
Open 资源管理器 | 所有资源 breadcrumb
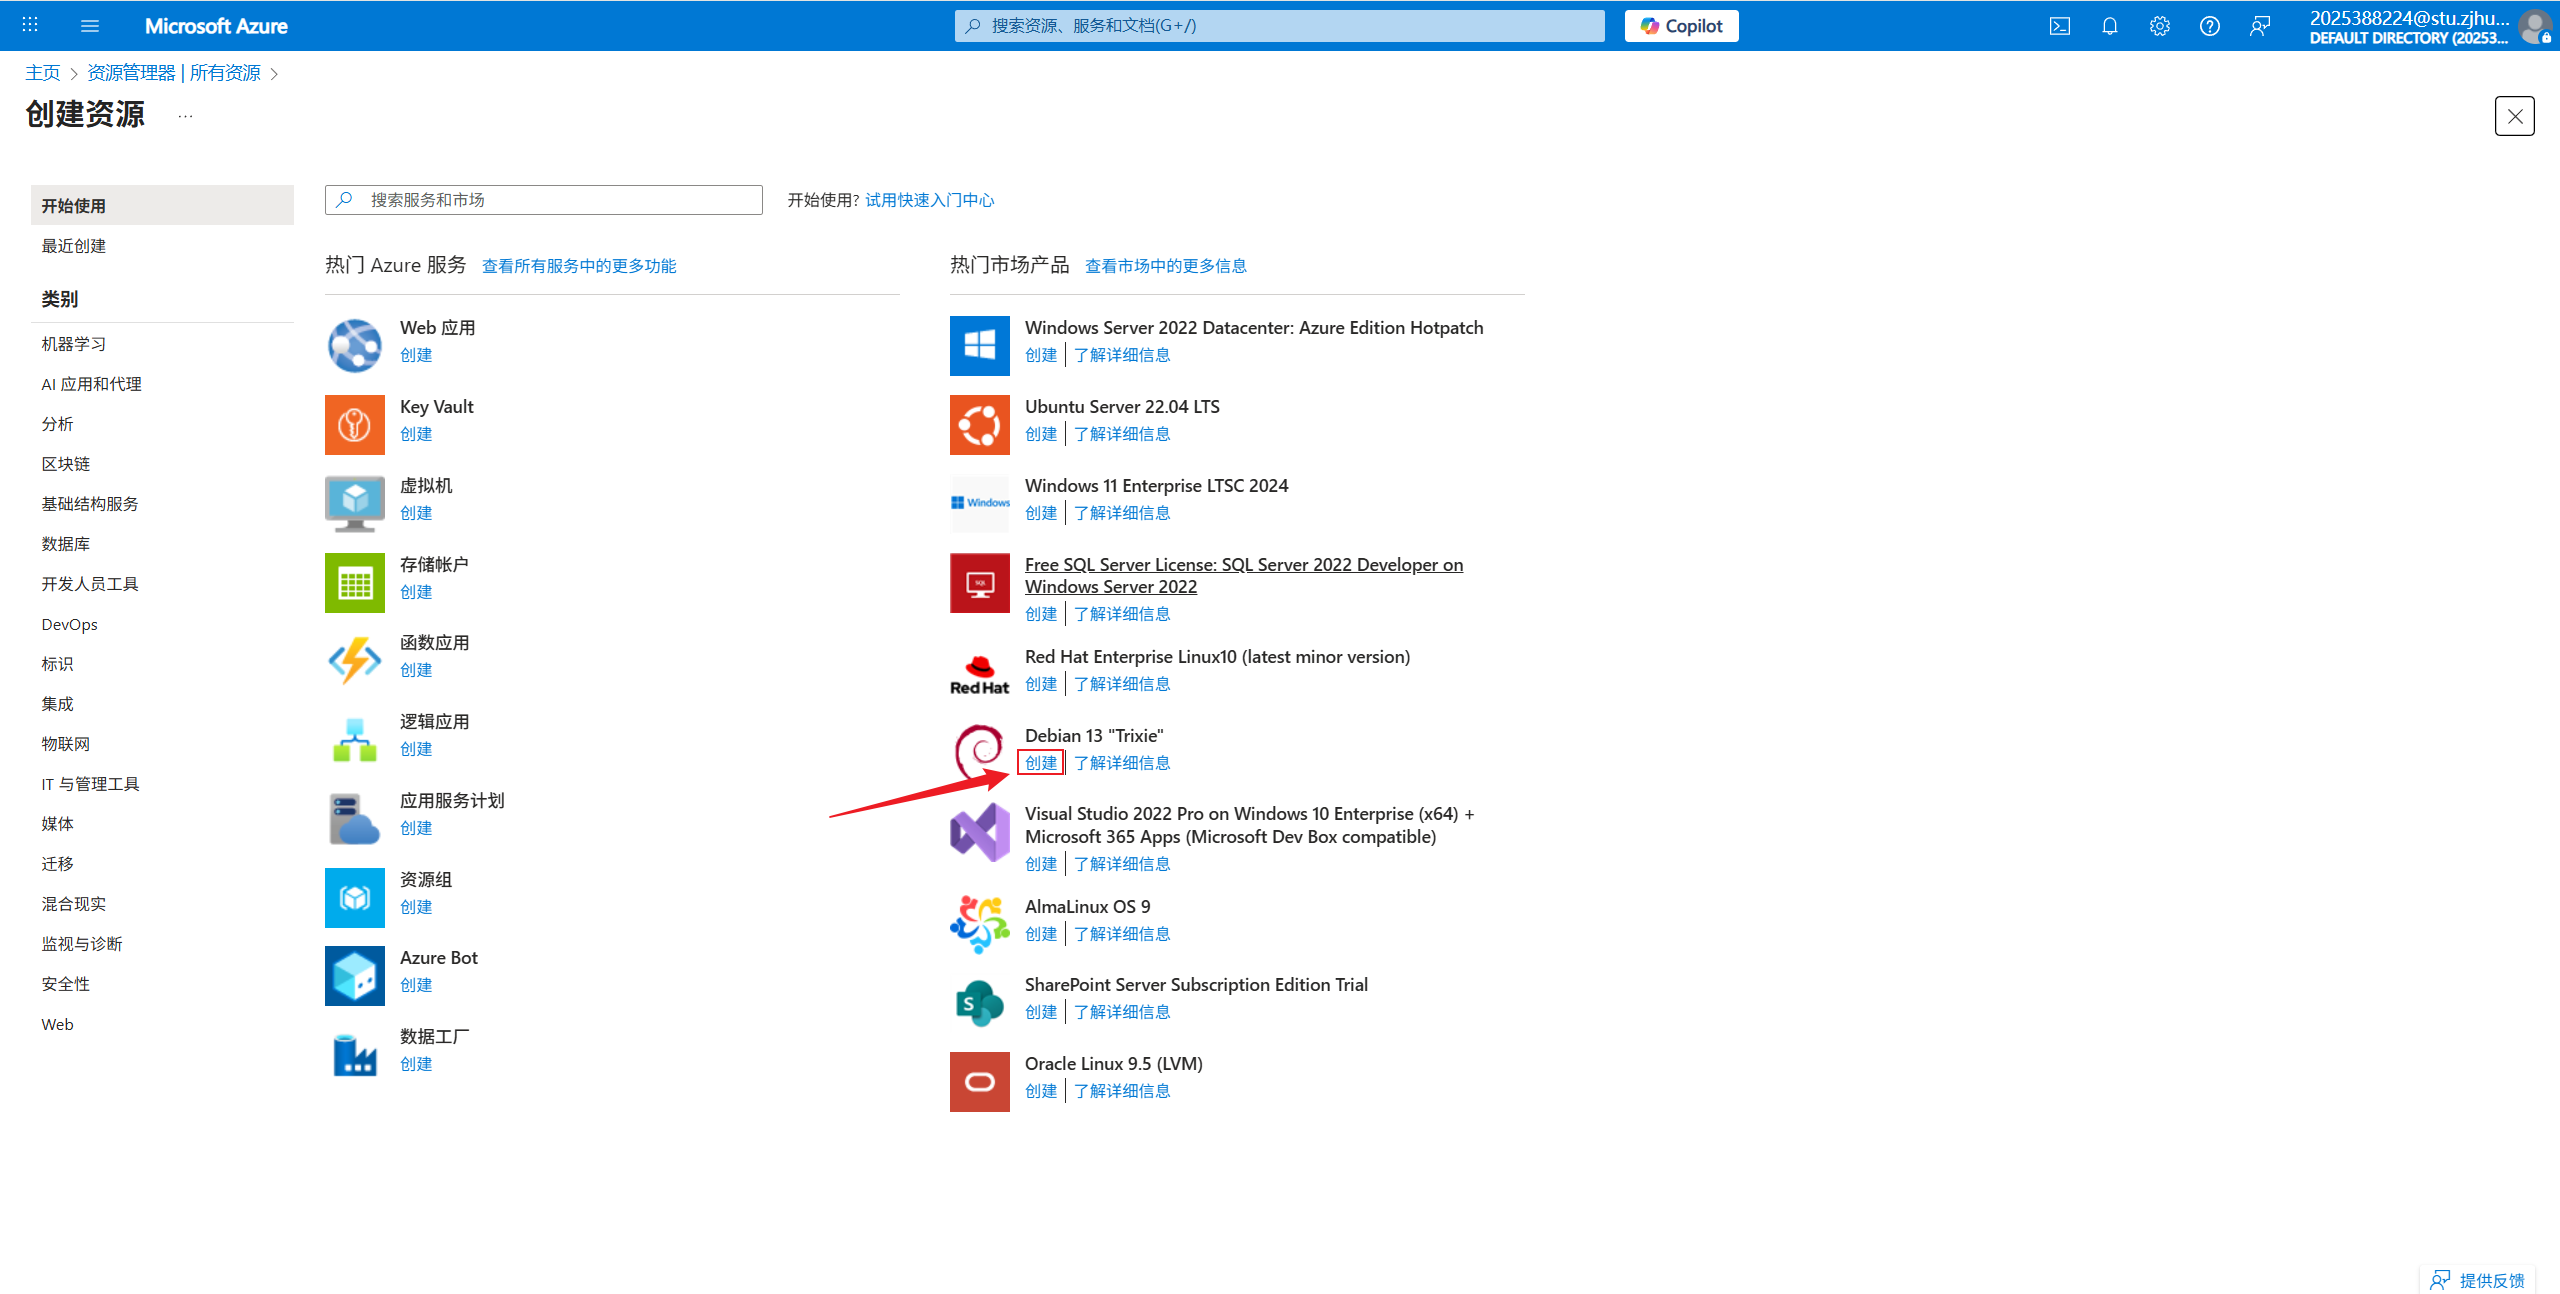coord(174,73)
